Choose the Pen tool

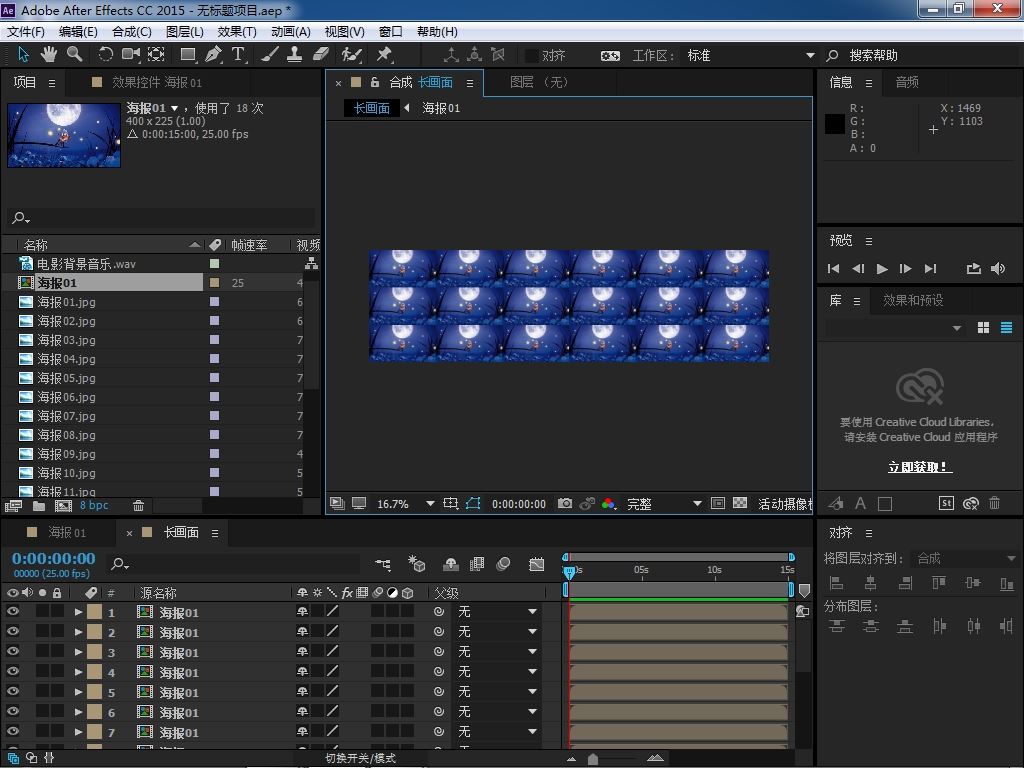click(x=213, y=55)
